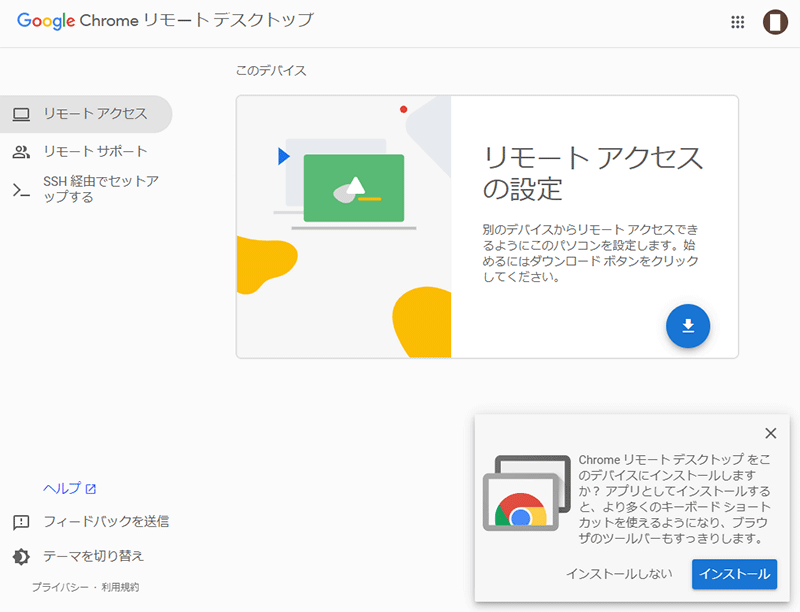The height and width of the screenshot is (612, 800).
Task: Click the Chrome Remote Desktop app icon in prompt
Action: 527,492
